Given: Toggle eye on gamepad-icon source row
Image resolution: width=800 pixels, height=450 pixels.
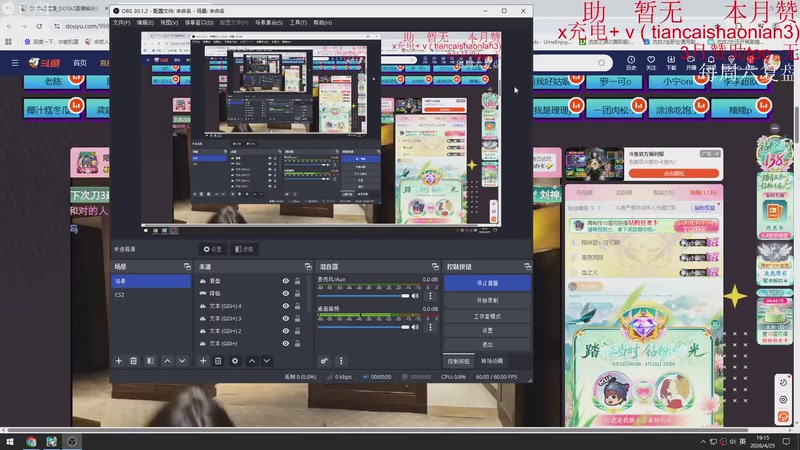Looking at the screenshot, I should [285, 293].
